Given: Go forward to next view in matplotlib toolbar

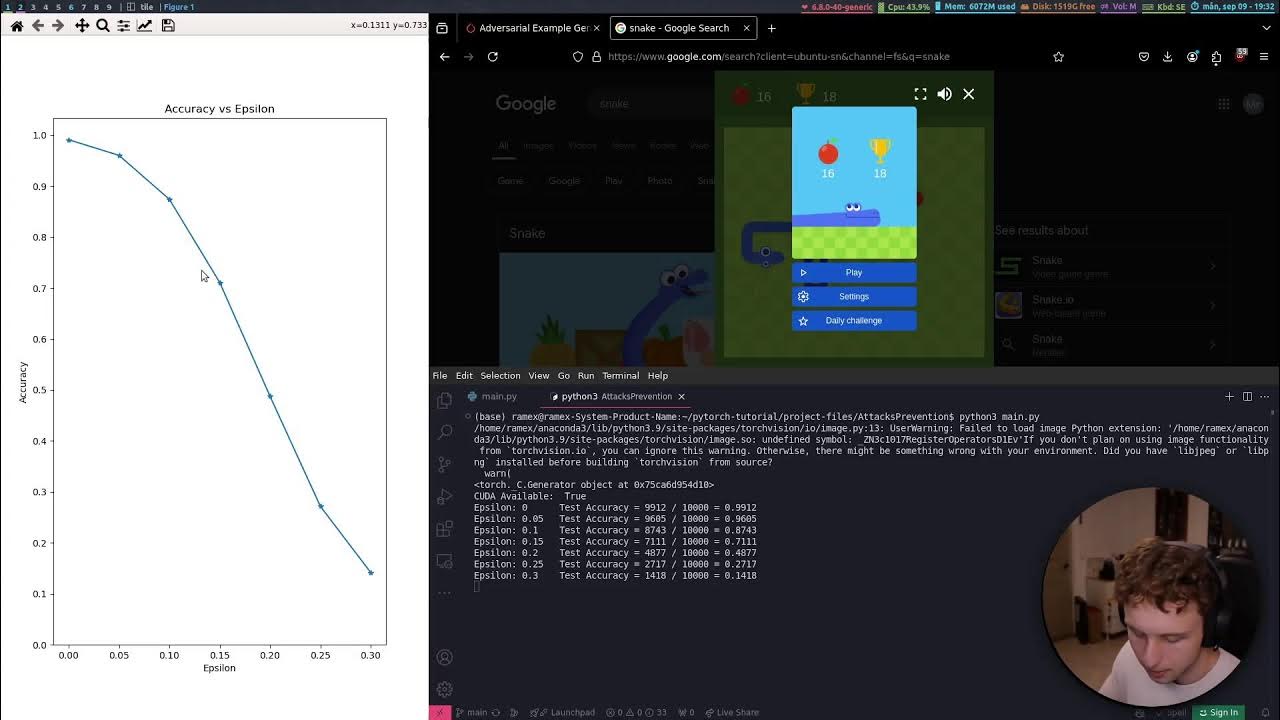Looking at the screenshot, I should point(58,26).
